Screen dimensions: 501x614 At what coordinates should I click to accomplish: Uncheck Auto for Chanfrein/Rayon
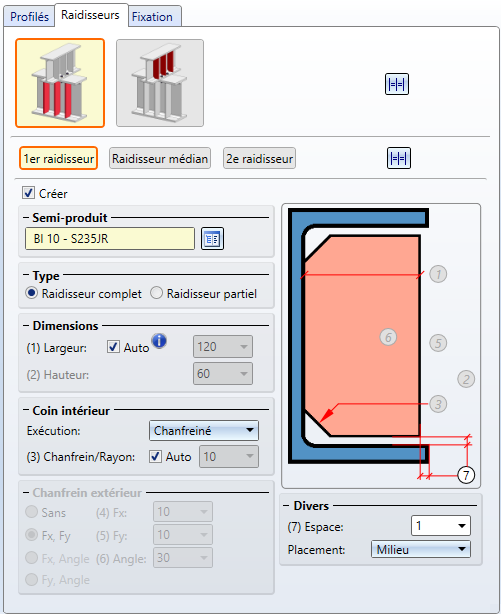155,456
